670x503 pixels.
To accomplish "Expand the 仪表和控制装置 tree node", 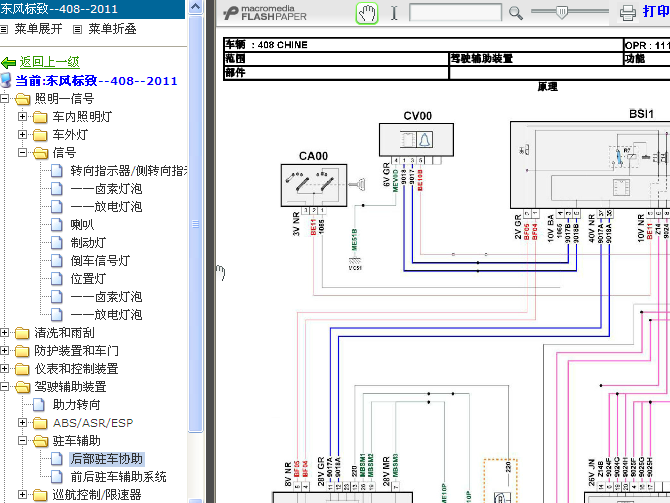I will 4,368.
